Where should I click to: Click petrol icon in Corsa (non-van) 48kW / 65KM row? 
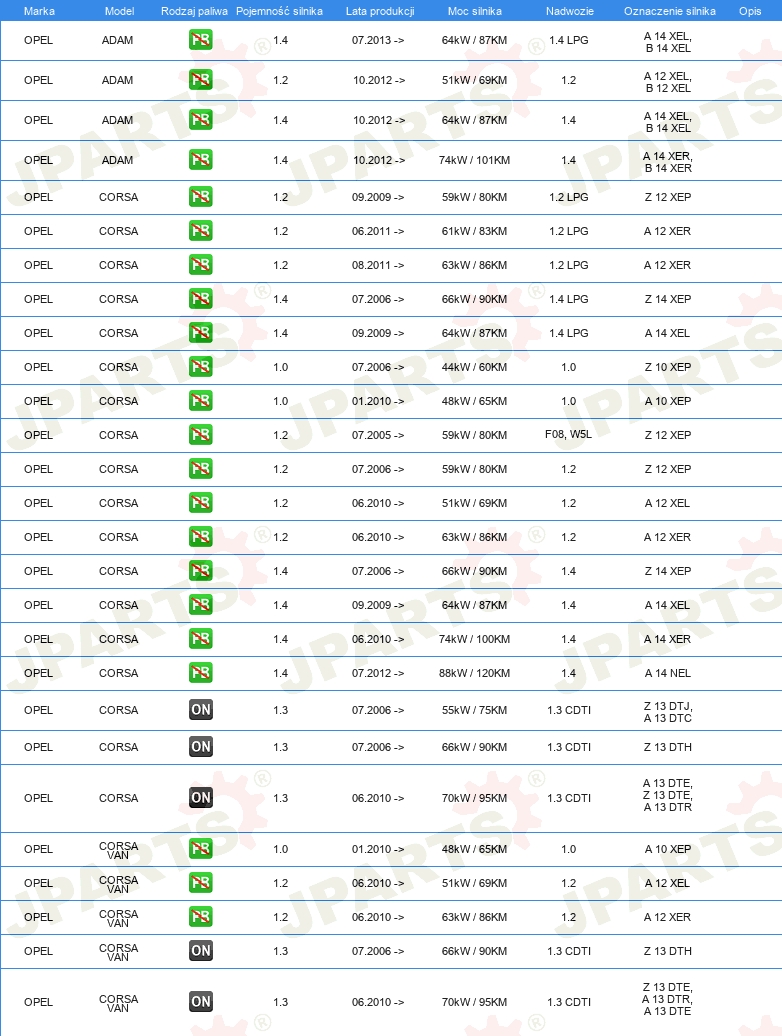(x=201, y=401)
